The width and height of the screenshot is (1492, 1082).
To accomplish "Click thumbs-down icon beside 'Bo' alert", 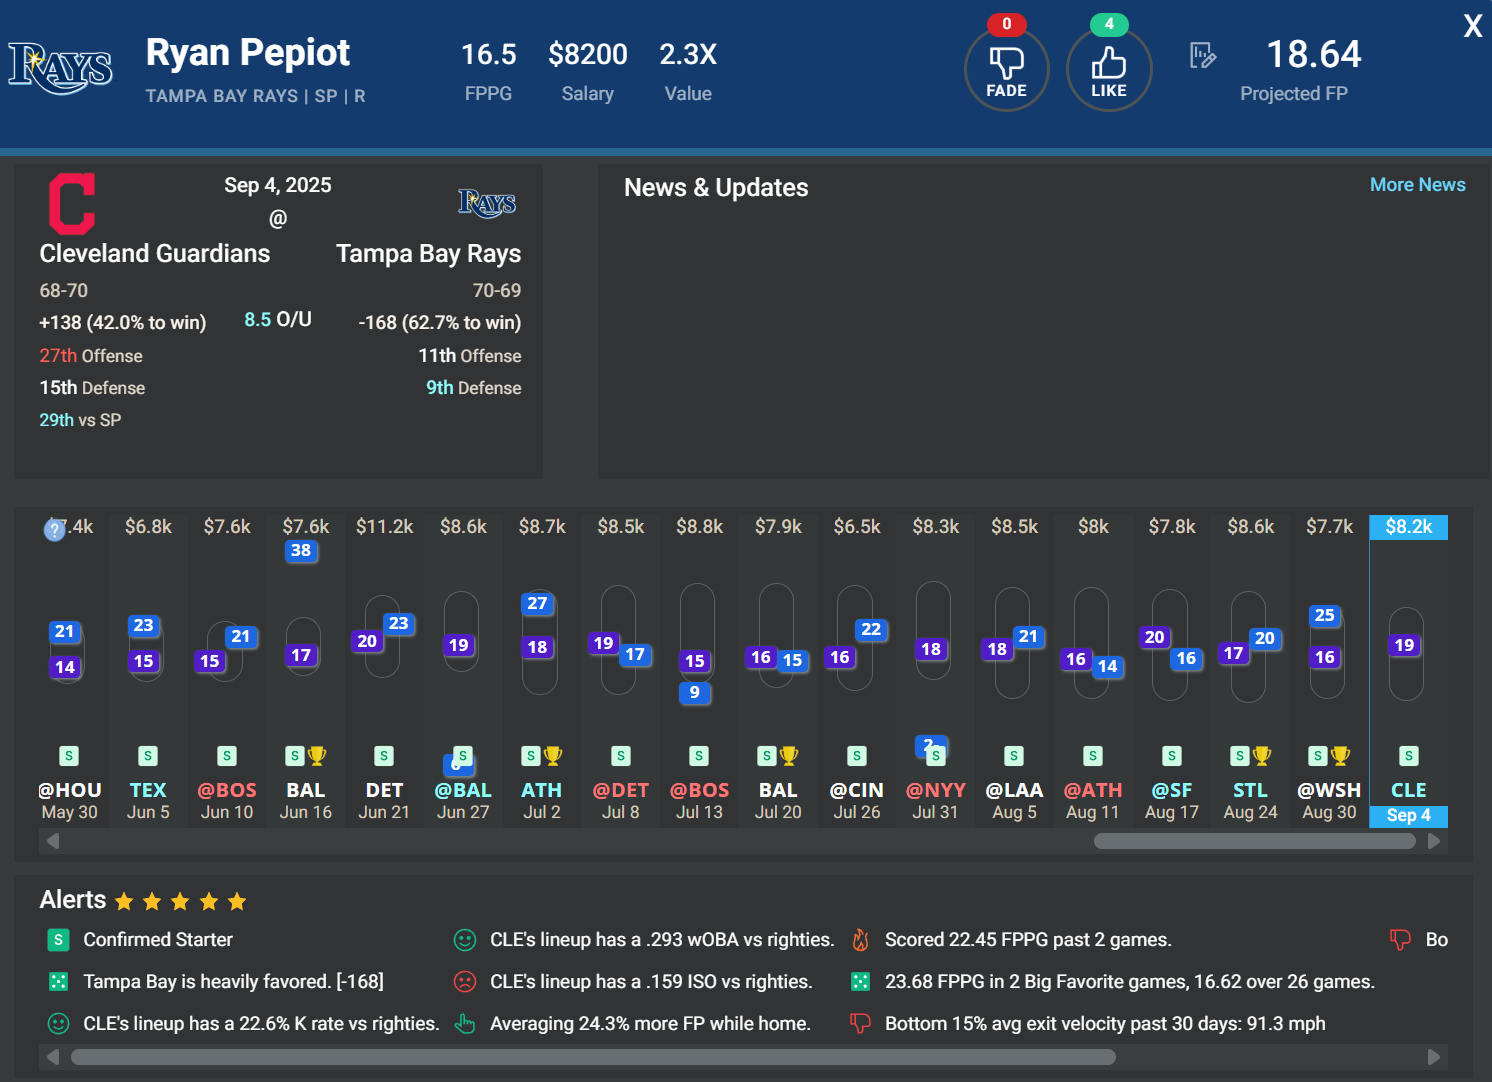I will pyautogui.click(x=1400, y=940).
